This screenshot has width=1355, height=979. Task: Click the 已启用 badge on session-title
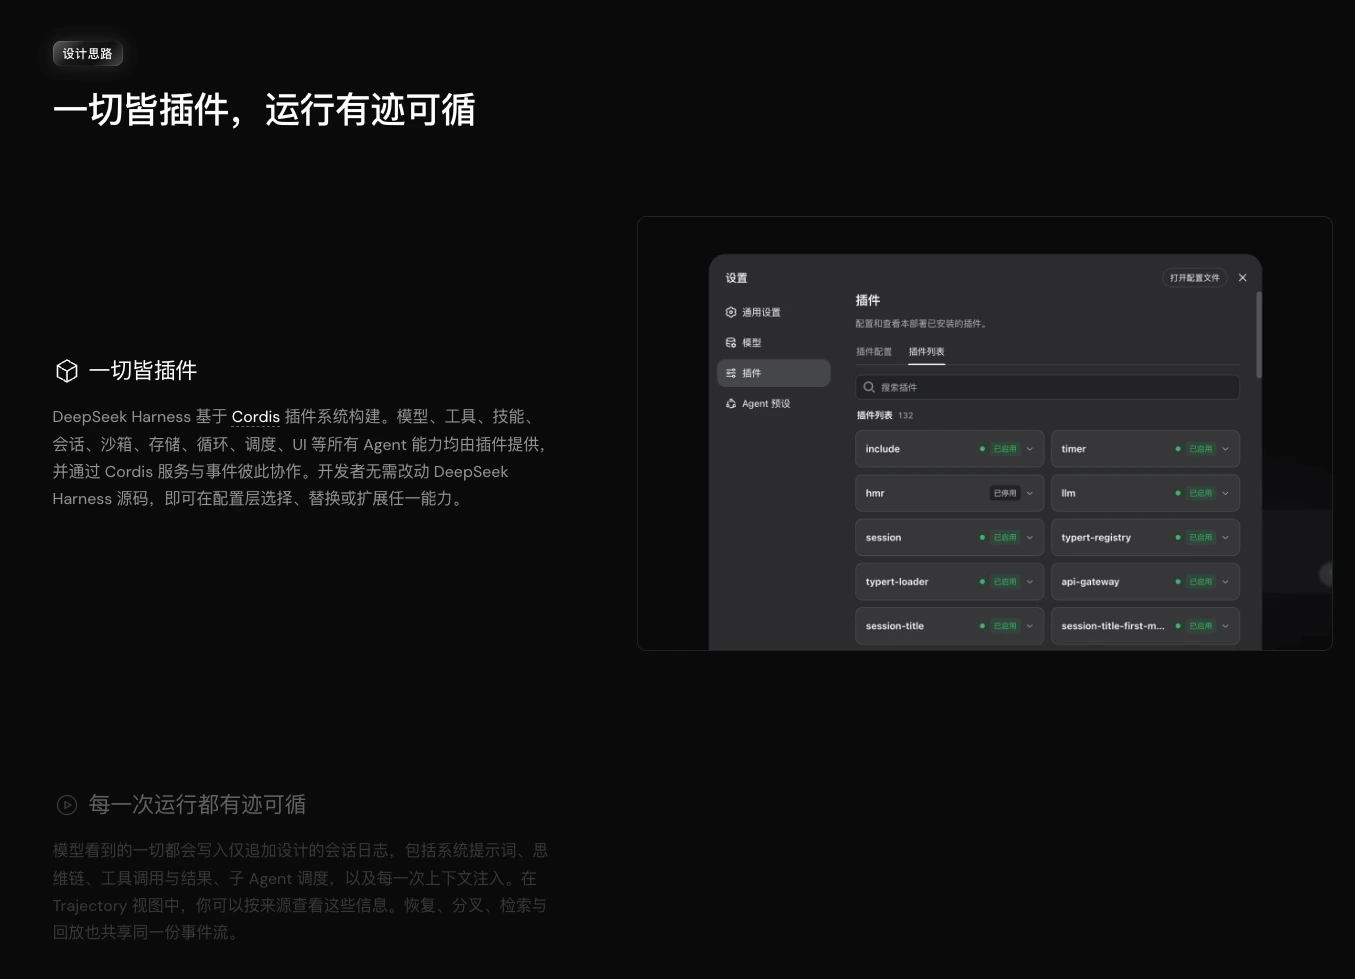(1005, 626)
